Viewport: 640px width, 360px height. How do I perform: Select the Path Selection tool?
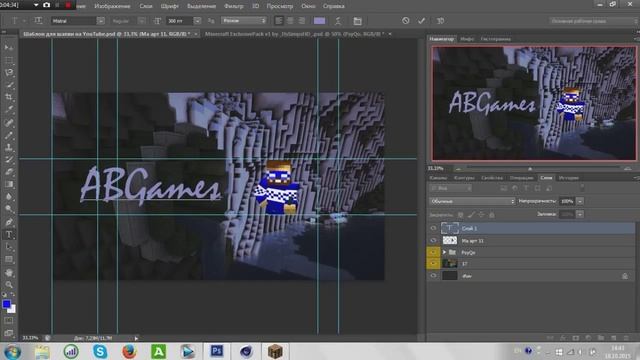(x=9, y=247)
